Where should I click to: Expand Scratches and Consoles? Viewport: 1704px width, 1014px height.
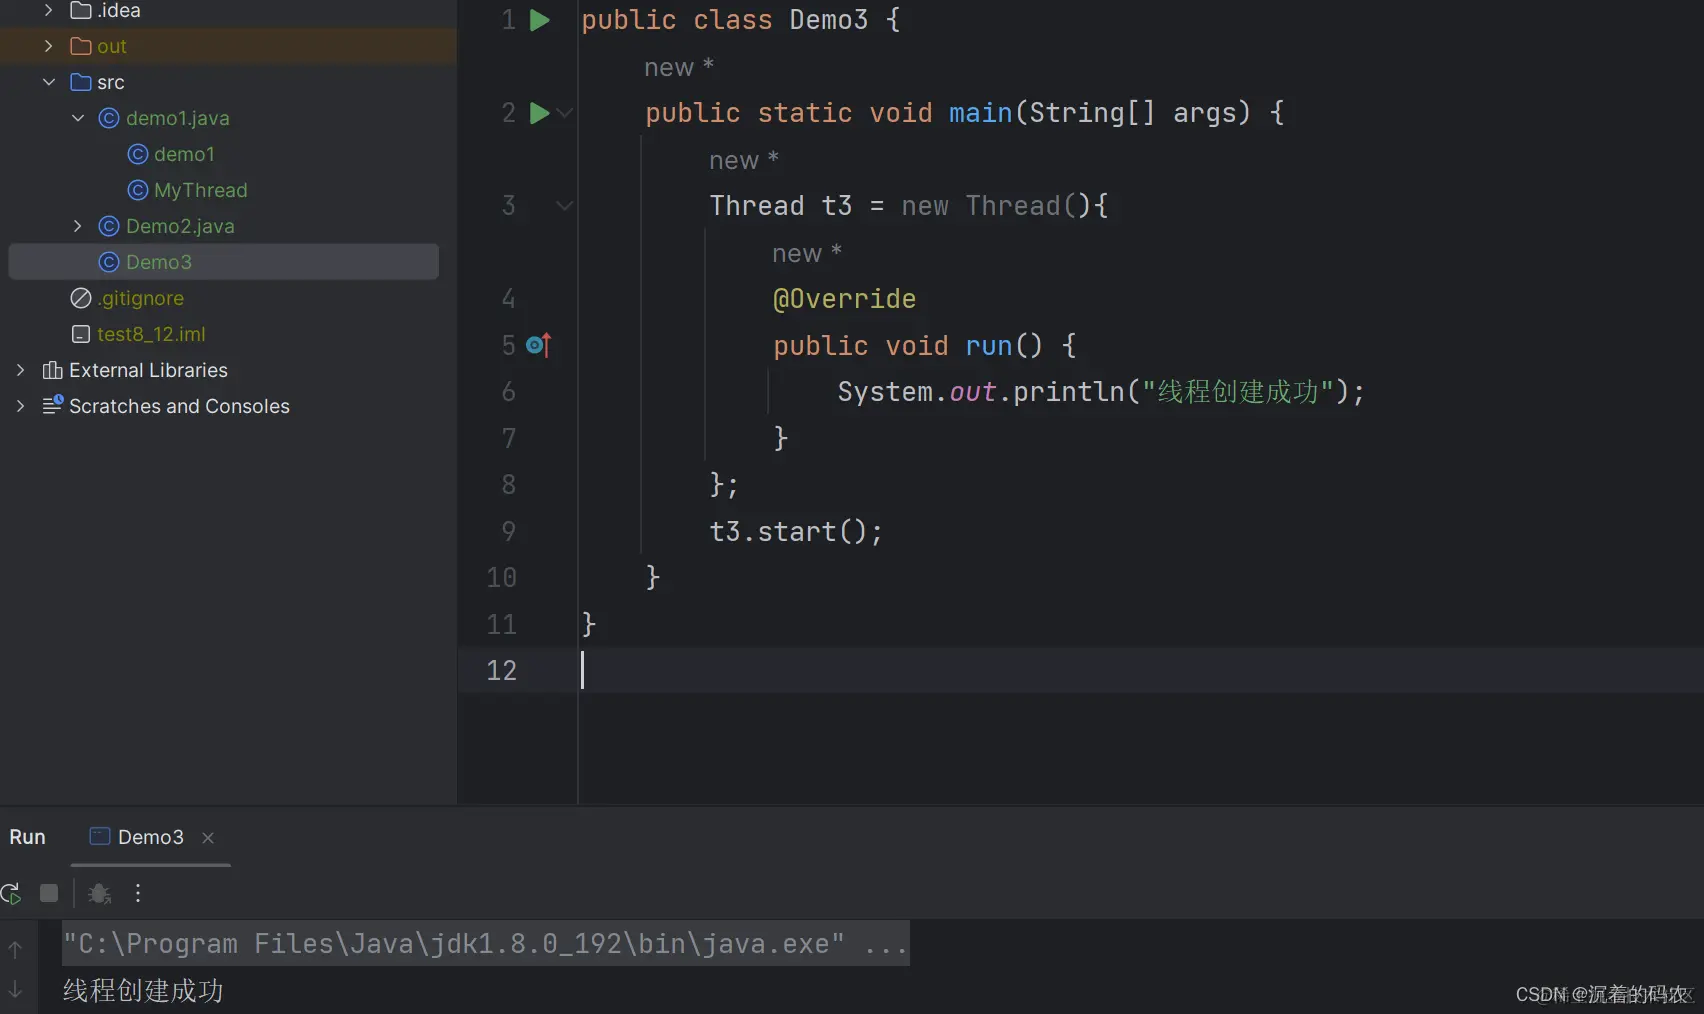(x=20, y=406)
